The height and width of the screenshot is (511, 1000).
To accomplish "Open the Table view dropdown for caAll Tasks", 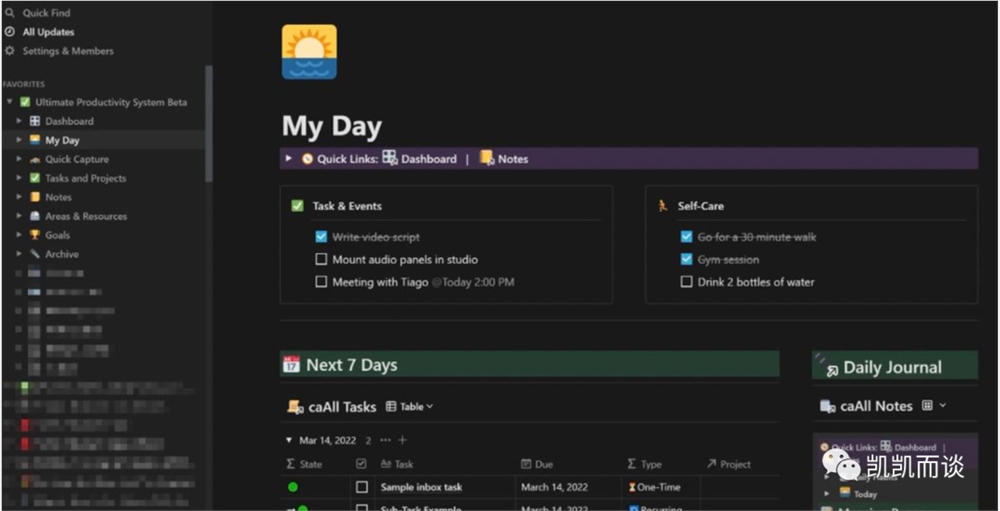I will (410, 406).
